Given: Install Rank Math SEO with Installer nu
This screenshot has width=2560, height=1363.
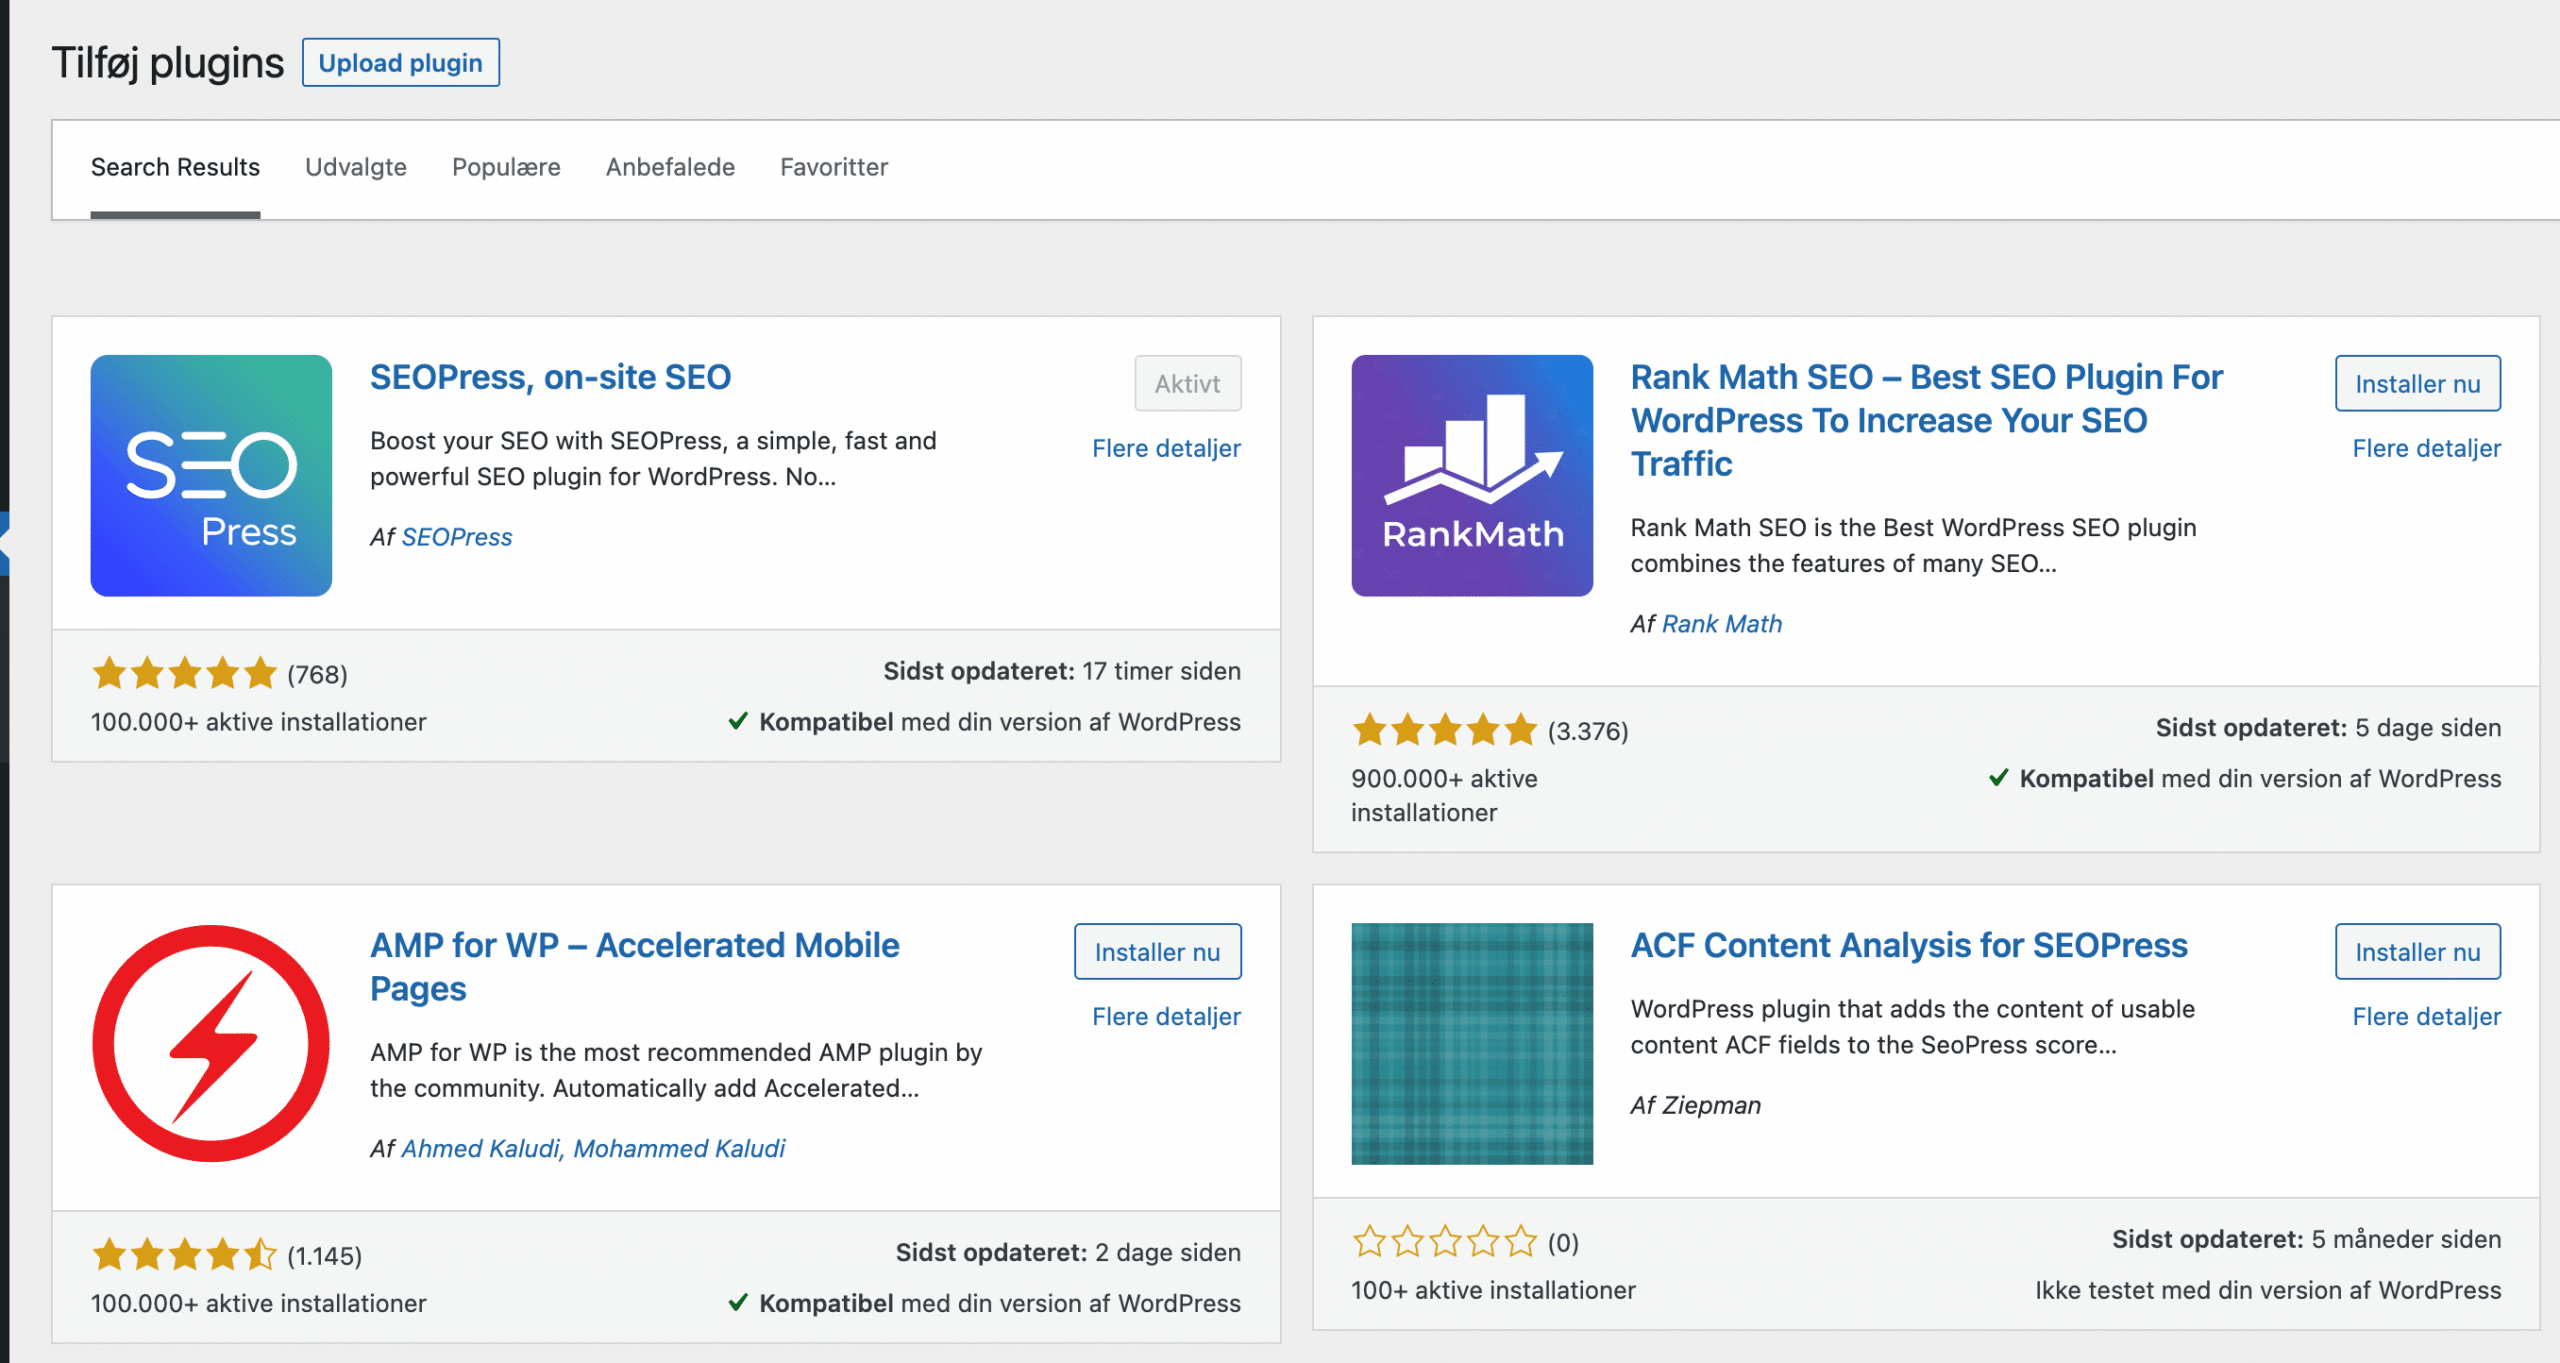Looking at the screenshot, I should pyautogui.click(x=2418, y=384).
